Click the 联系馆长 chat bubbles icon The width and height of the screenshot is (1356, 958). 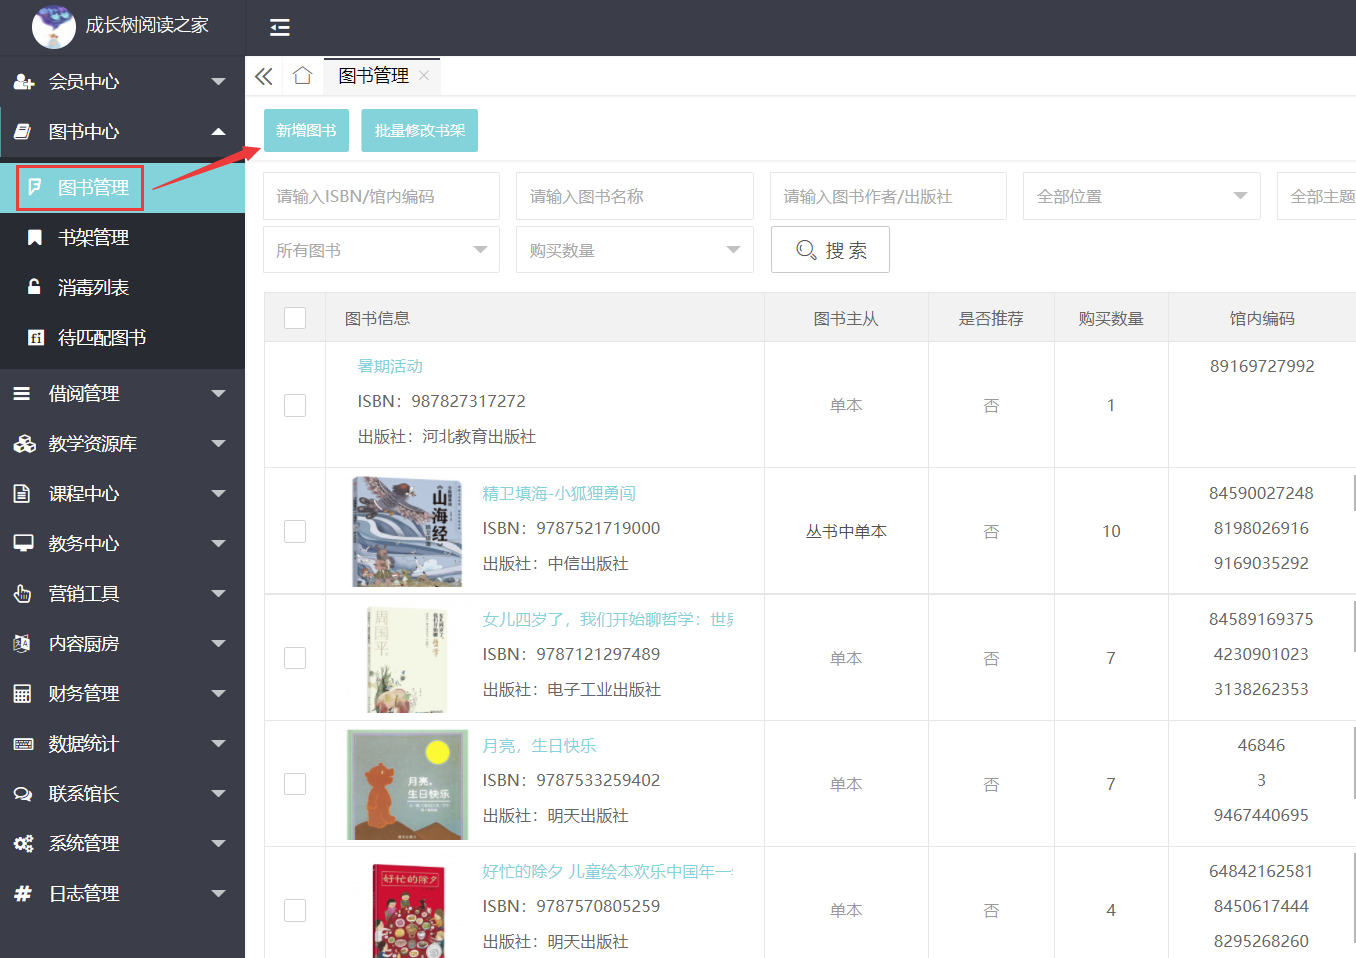click(23, 793)
